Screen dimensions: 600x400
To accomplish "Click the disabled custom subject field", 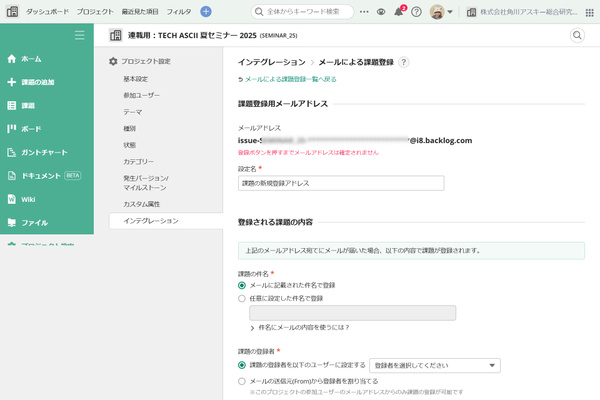I will coord(352,313).
